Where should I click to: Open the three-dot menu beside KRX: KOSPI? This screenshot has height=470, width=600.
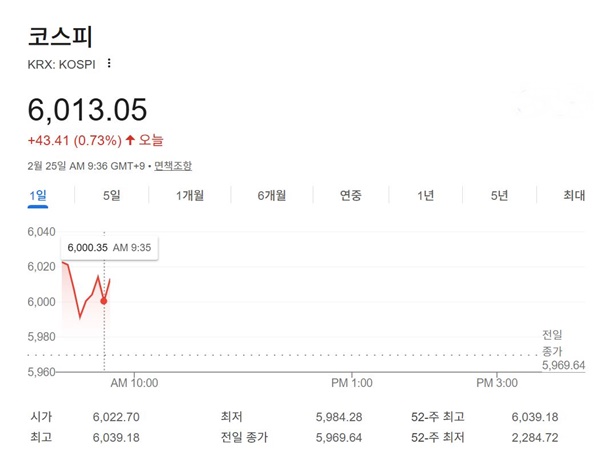109,64
